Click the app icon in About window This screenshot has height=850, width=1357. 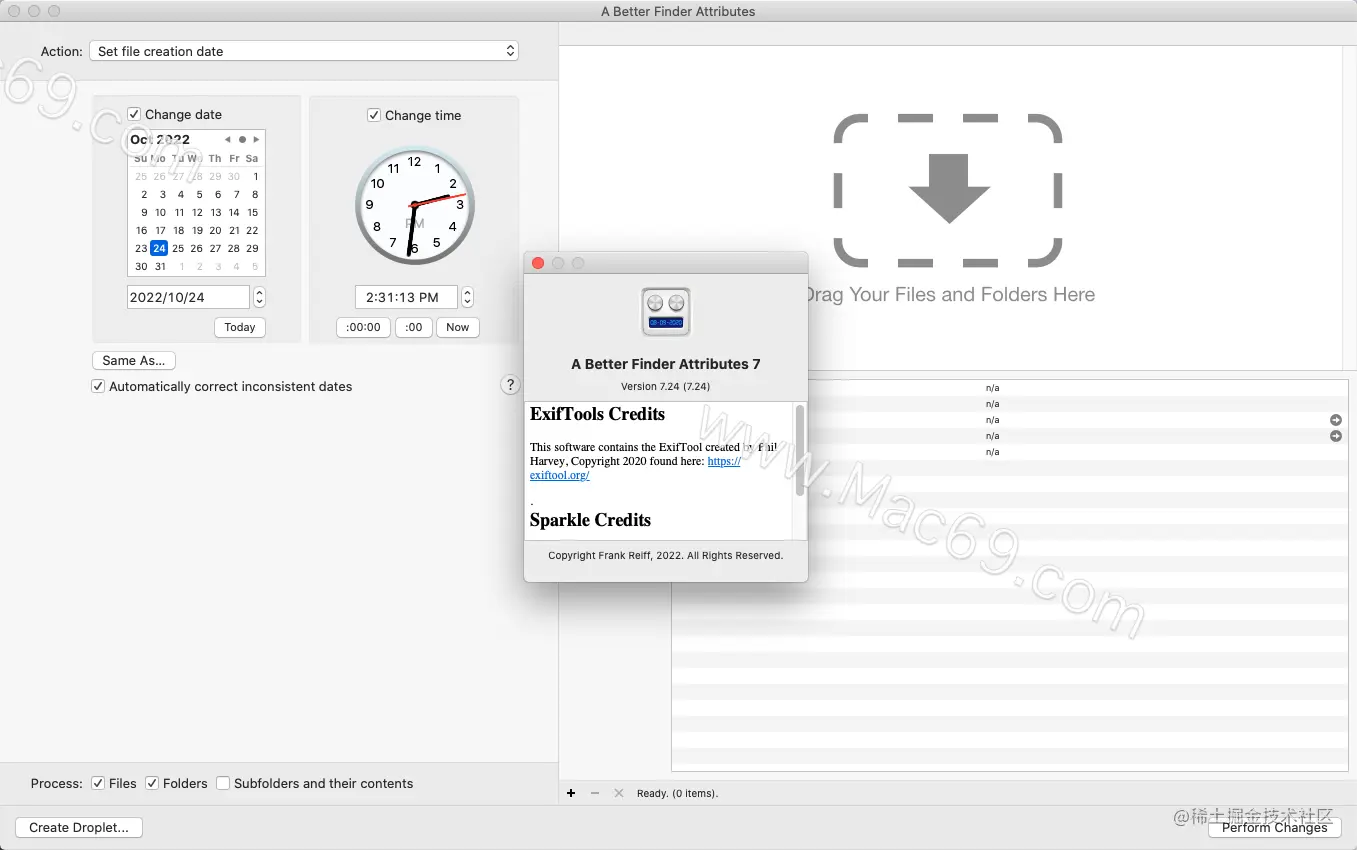tap(666, 312)
